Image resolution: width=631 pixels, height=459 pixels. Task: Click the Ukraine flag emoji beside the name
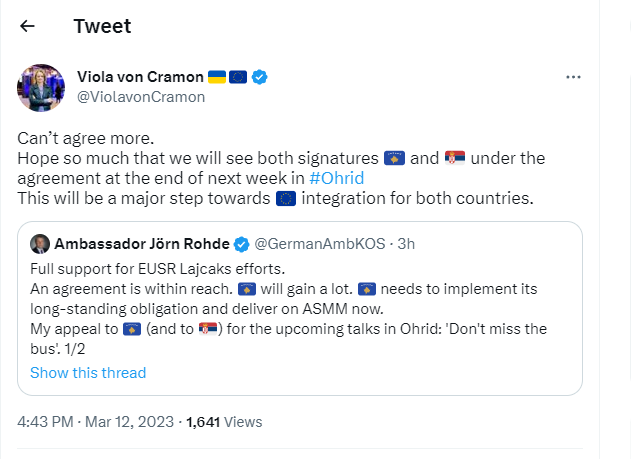click(216, 77)
